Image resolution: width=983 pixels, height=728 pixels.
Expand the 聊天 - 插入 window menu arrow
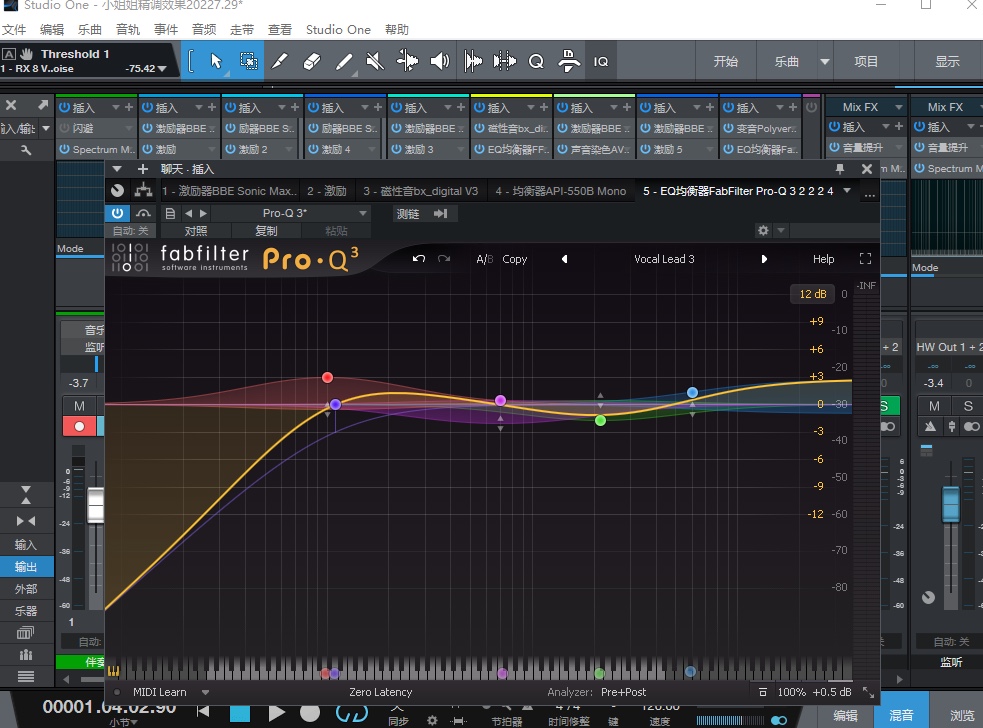coord(117,169)
